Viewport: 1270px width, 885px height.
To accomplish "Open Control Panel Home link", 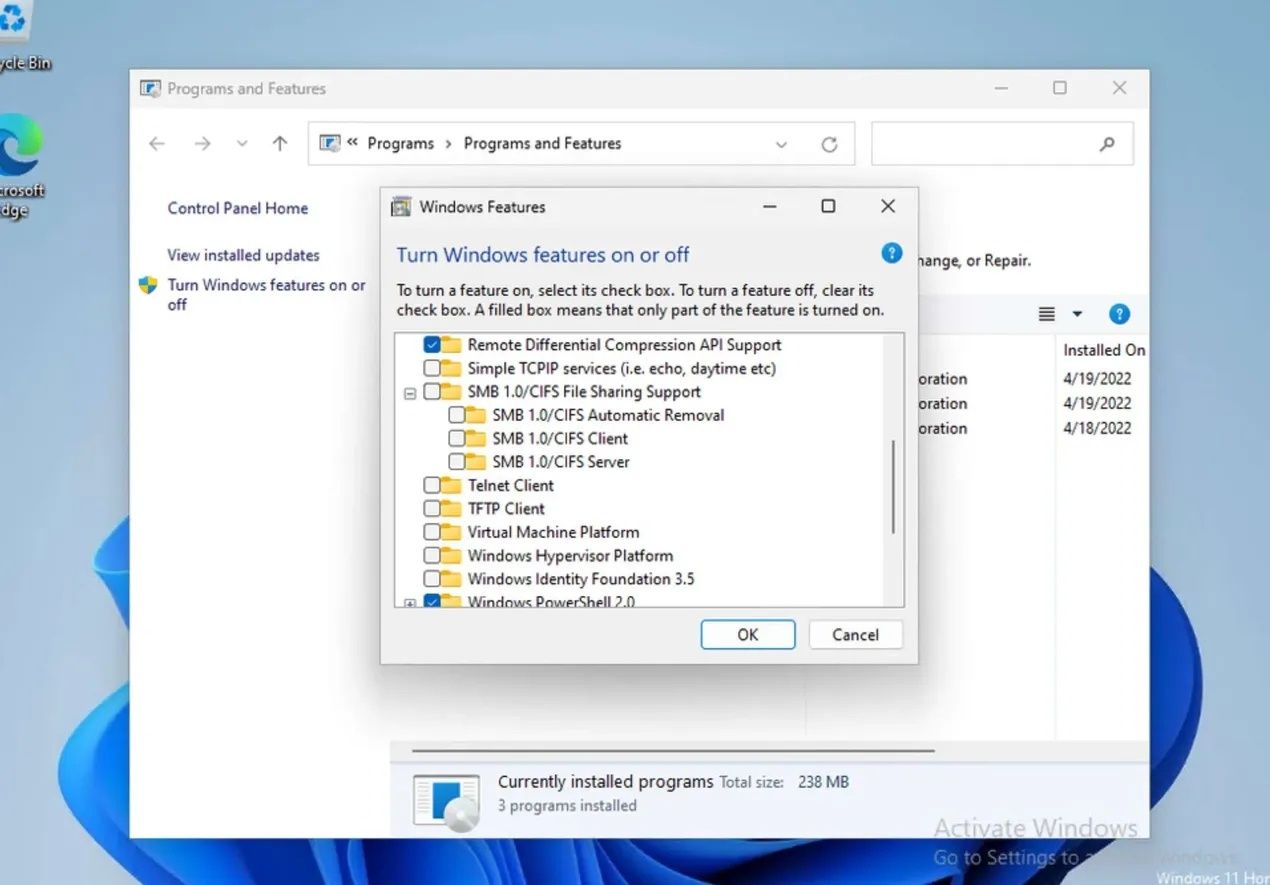I will [x=237, y=208].
